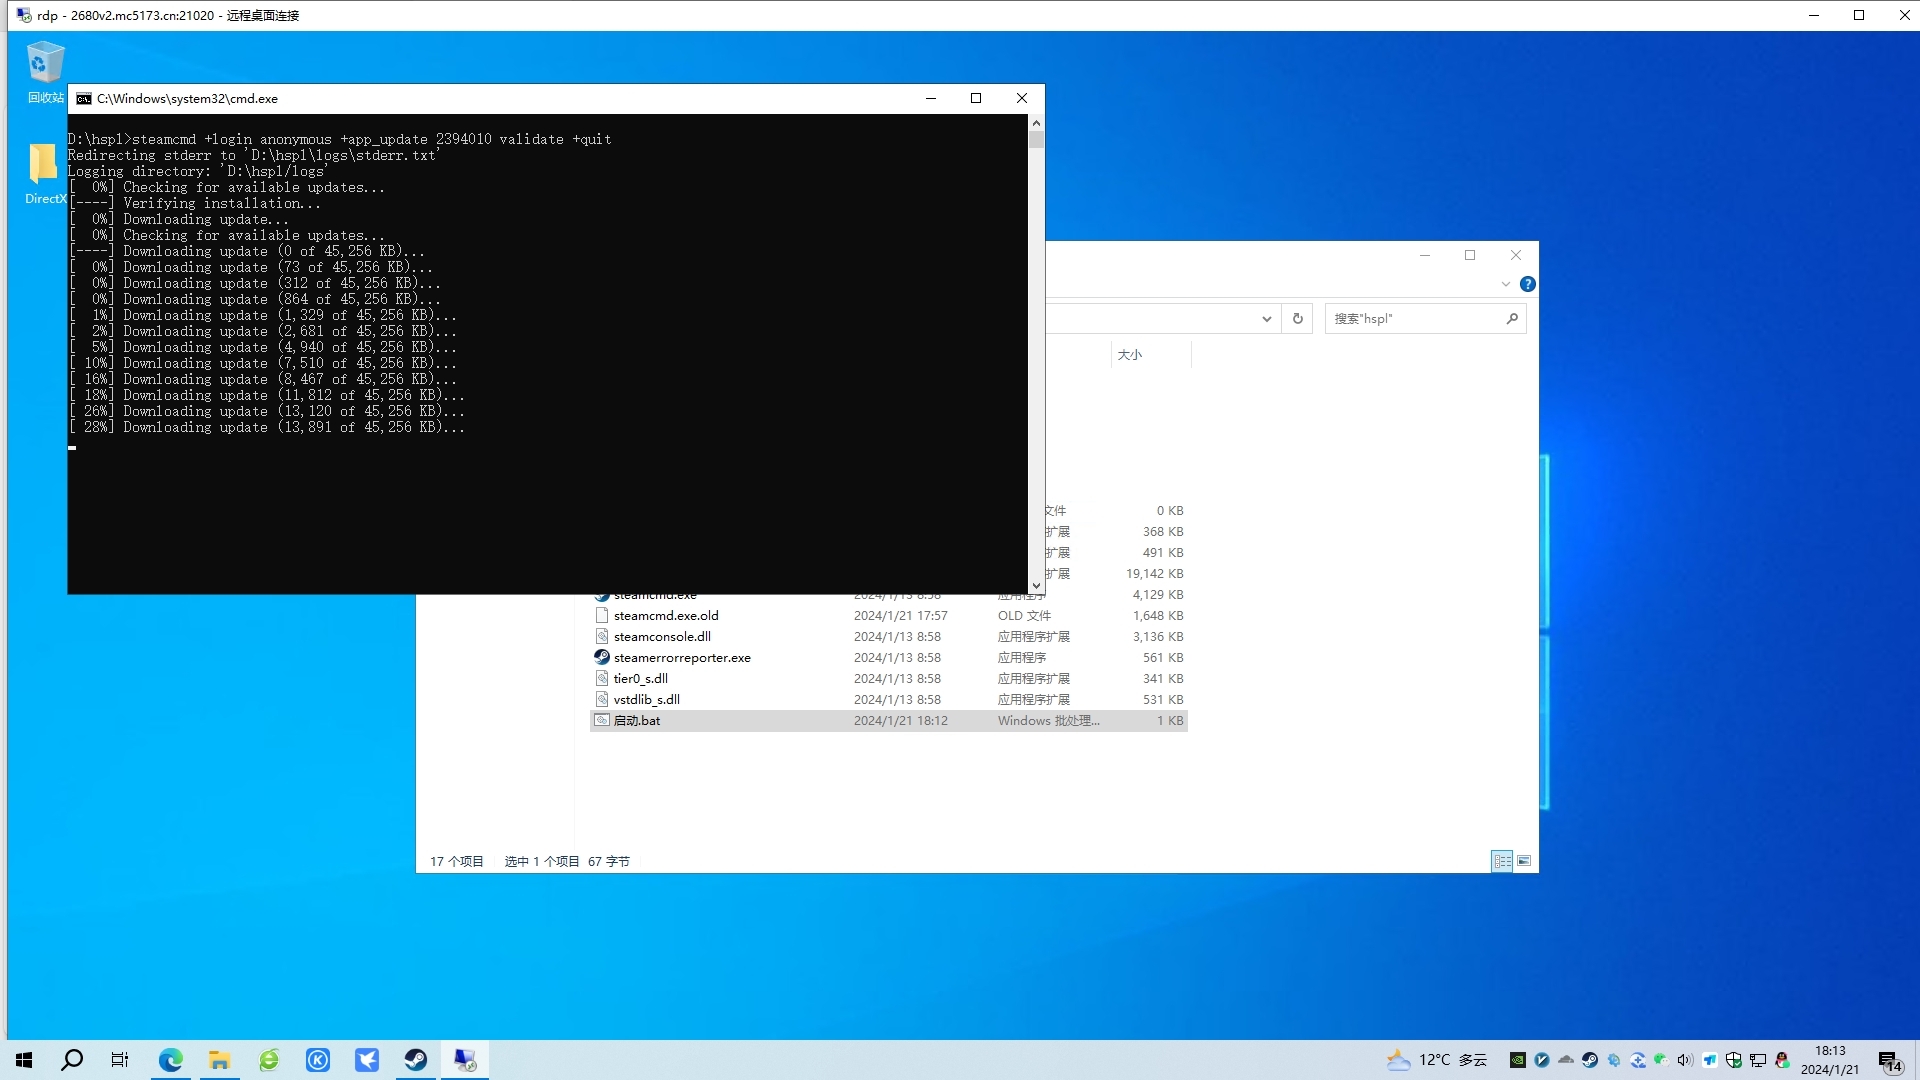
Task: Open WeChat tray icon
Action: [1661, 1060]
